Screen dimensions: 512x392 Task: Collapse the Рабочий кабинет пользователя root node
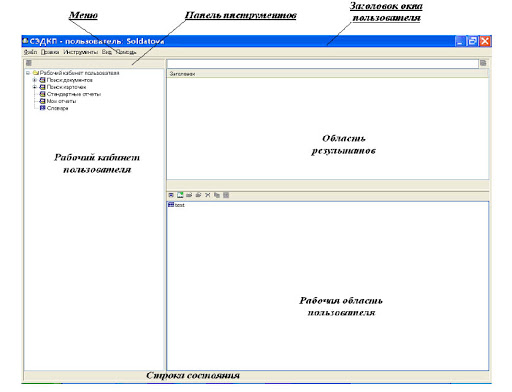coord(28,73)
